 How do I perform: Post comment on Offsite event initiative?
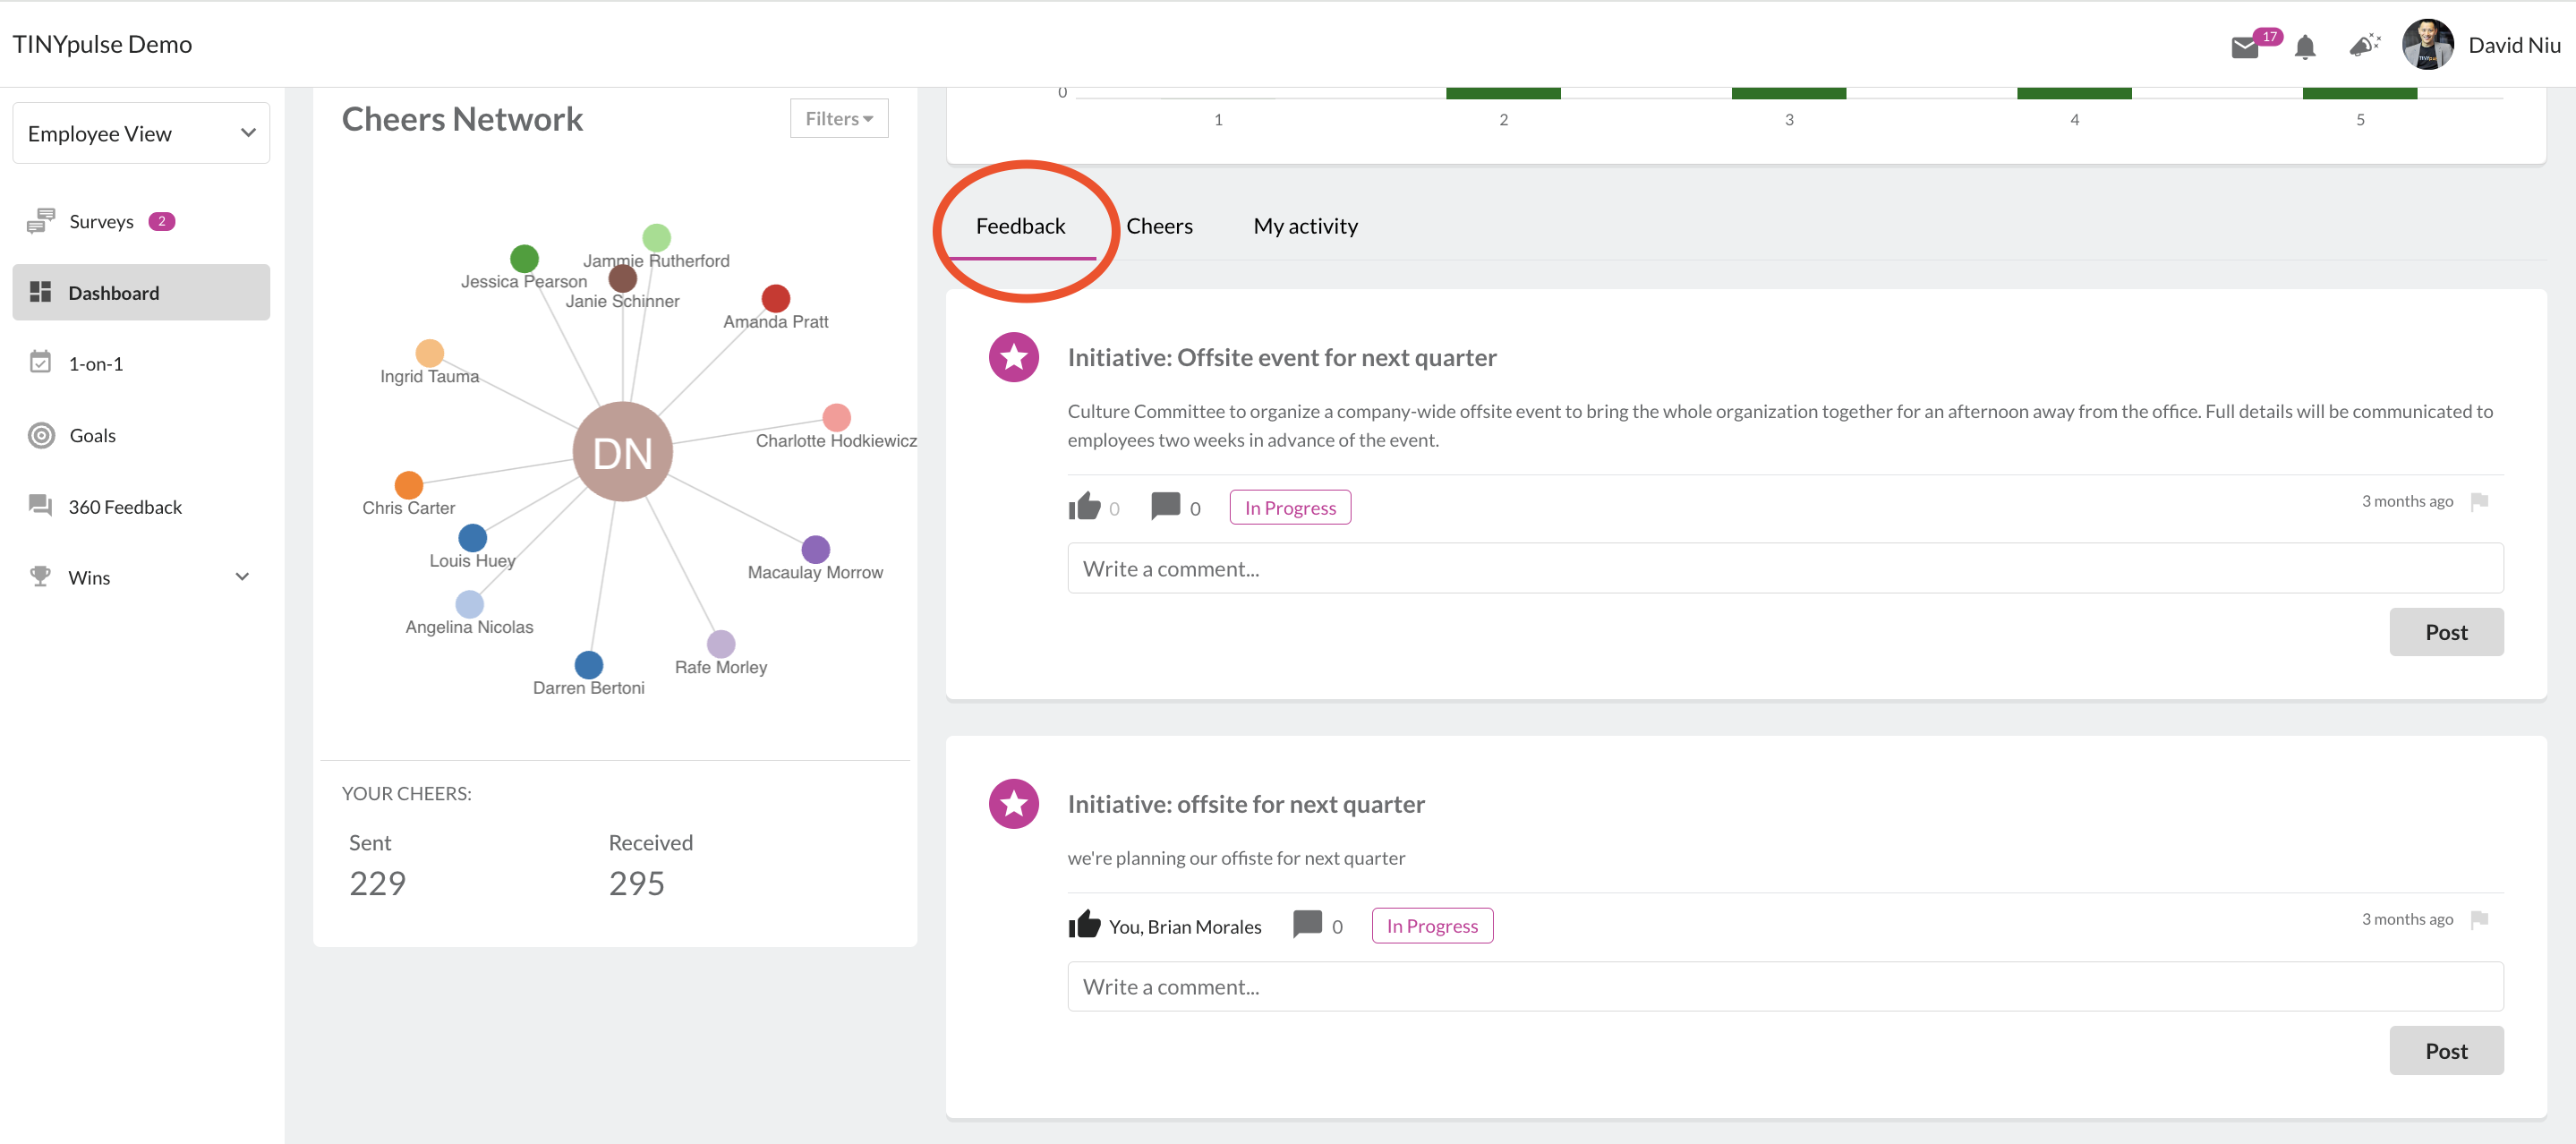pyautogui.click(x=2446, y=632)
